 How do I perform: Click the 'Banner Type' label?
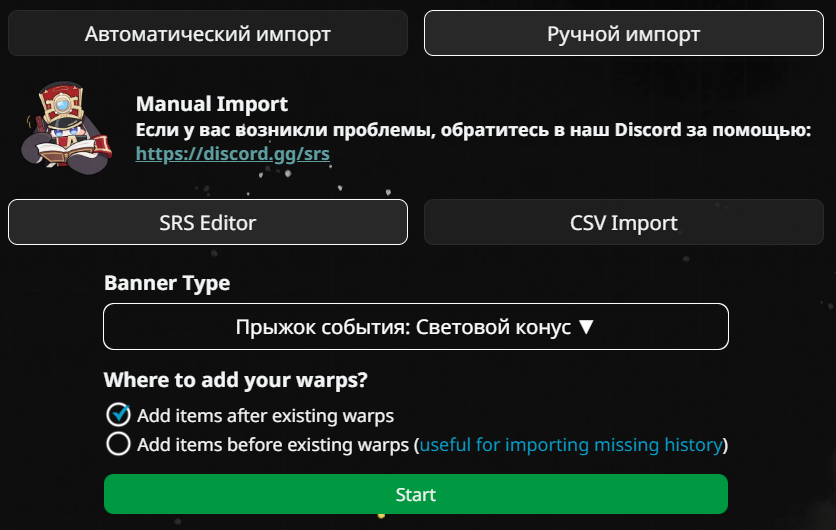(x=167, y=283)
